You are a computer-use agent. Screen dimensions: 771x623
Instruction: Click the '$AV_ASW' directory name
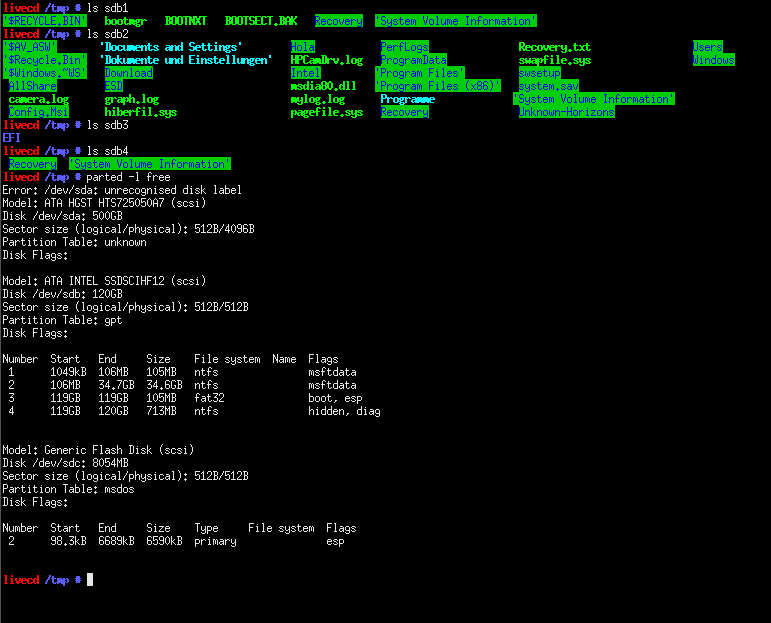30,47
